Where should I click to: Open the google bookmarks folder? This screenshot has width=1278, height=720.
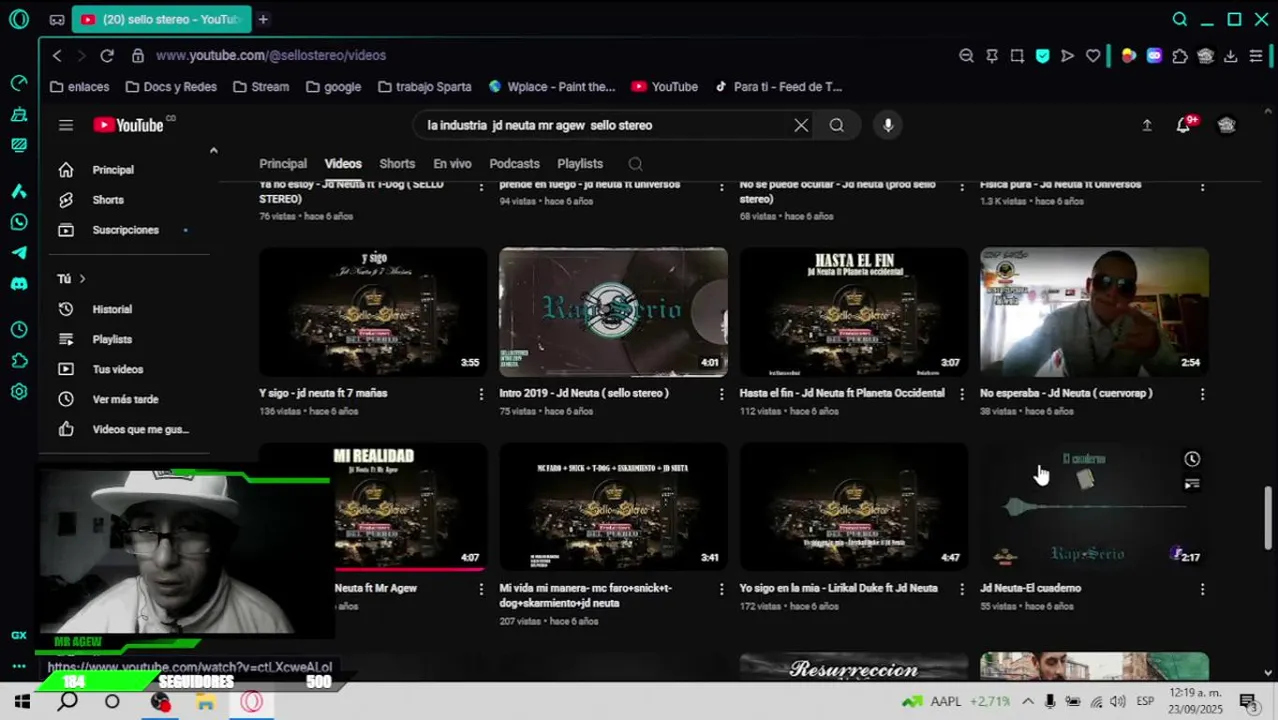pyautogui.click(x=334, y=87)
